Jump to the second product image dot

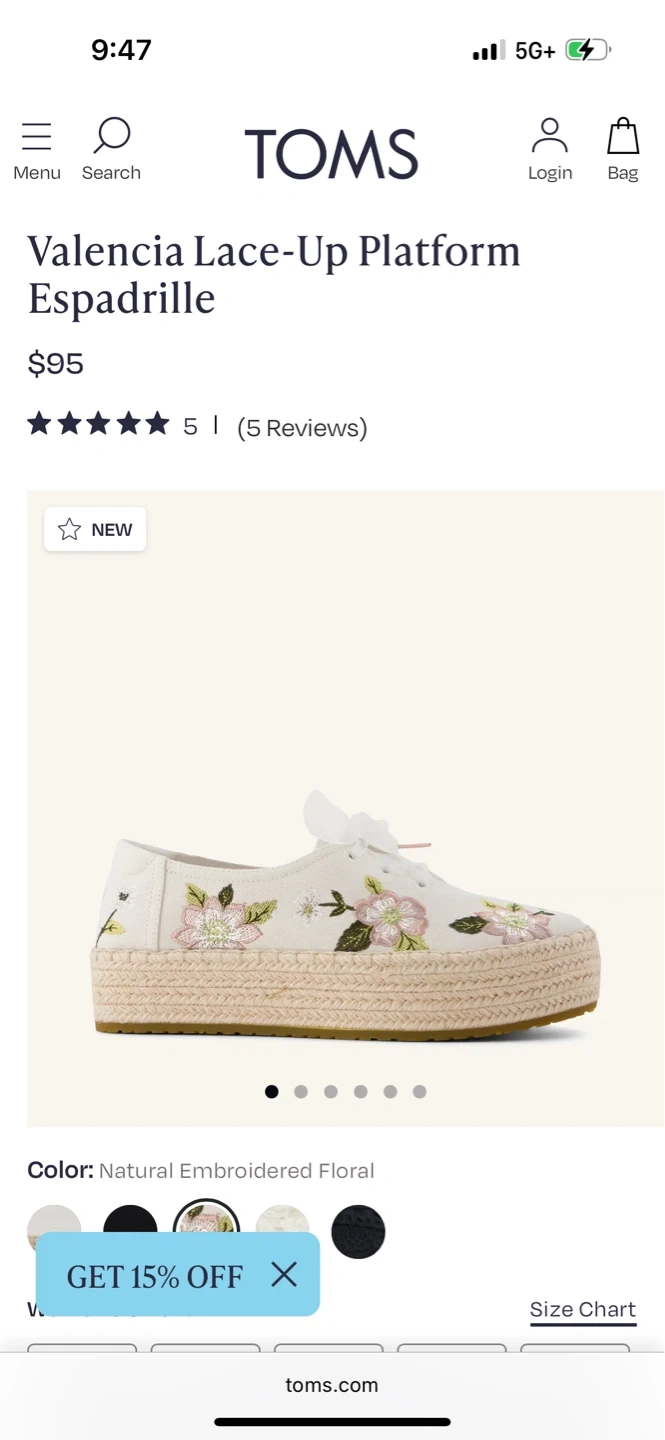[x=301, y=1092]
